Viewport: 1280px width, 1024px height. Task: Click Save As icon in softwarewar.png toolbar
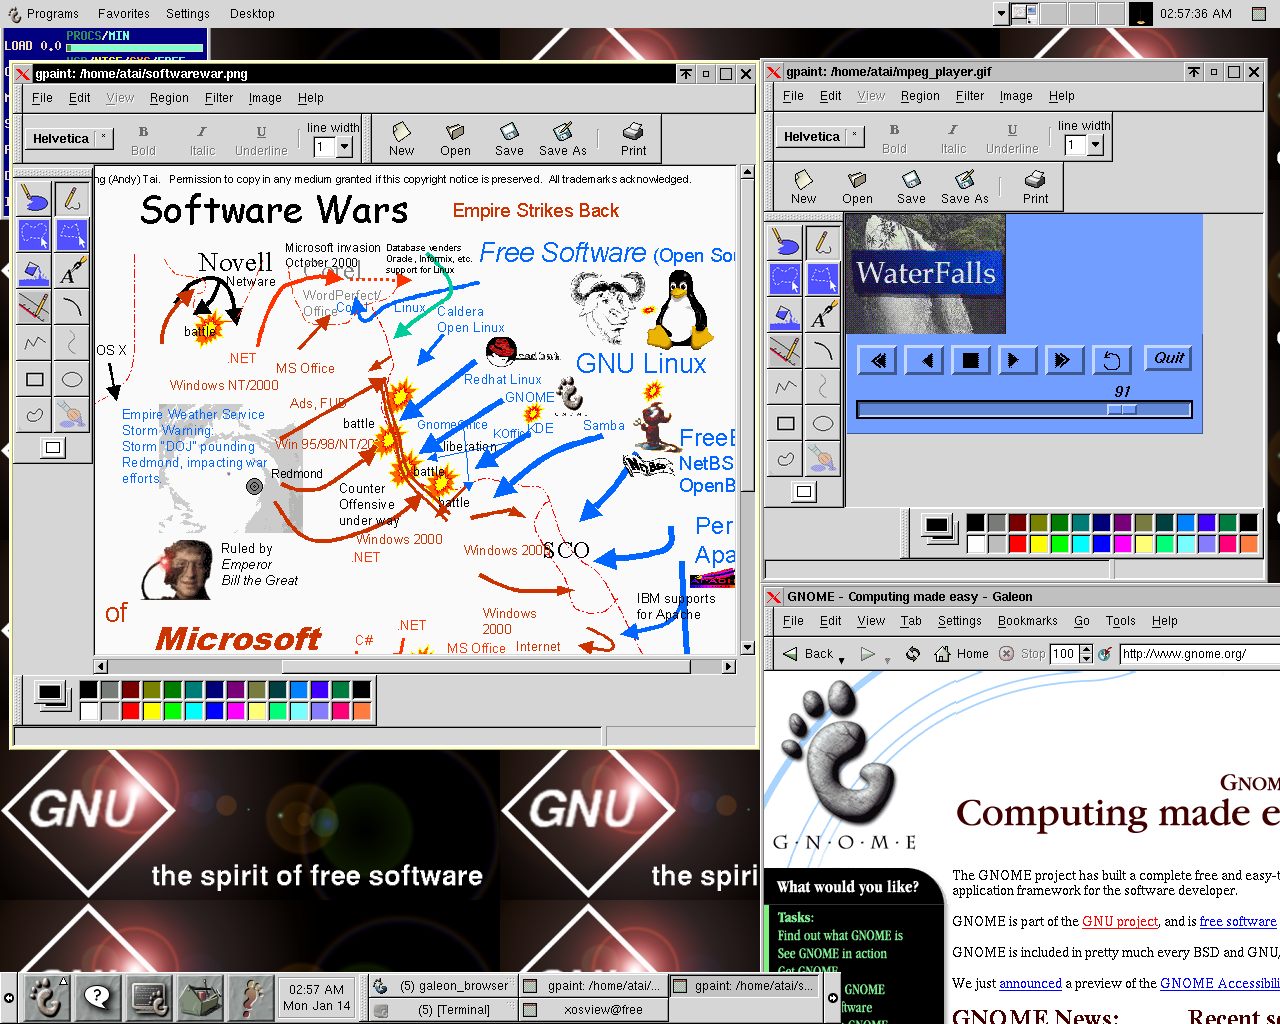click(562, 139)
